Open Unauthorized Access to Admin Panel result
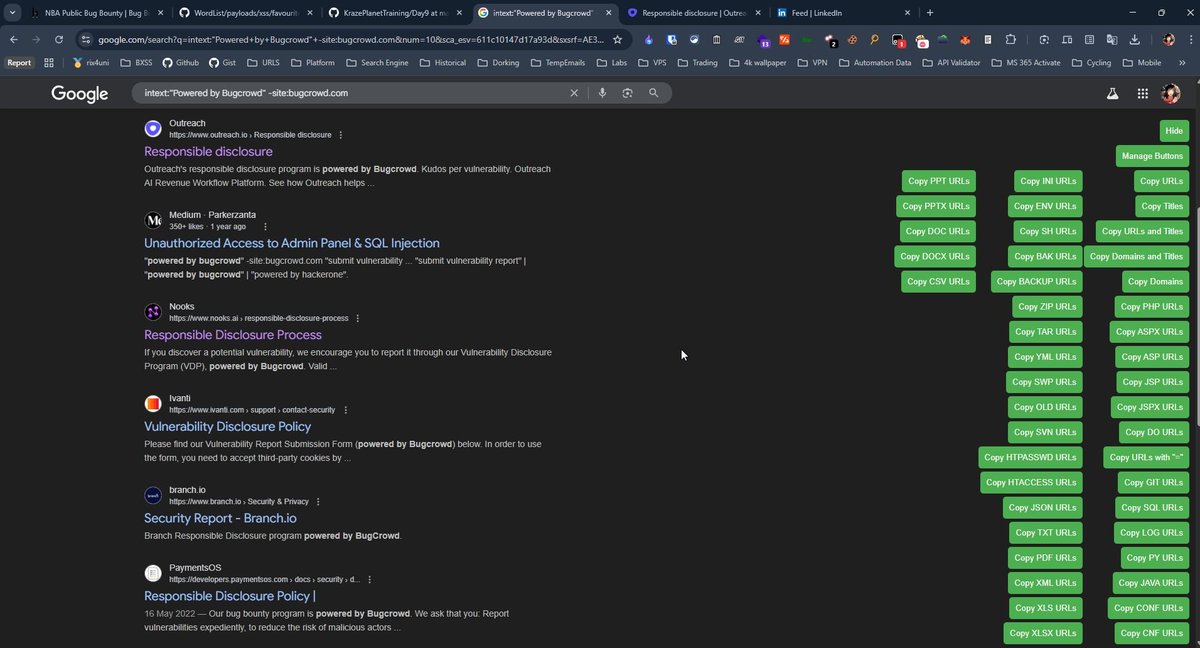Screen dimensions: 1200x648 click(x=292, y=243)
